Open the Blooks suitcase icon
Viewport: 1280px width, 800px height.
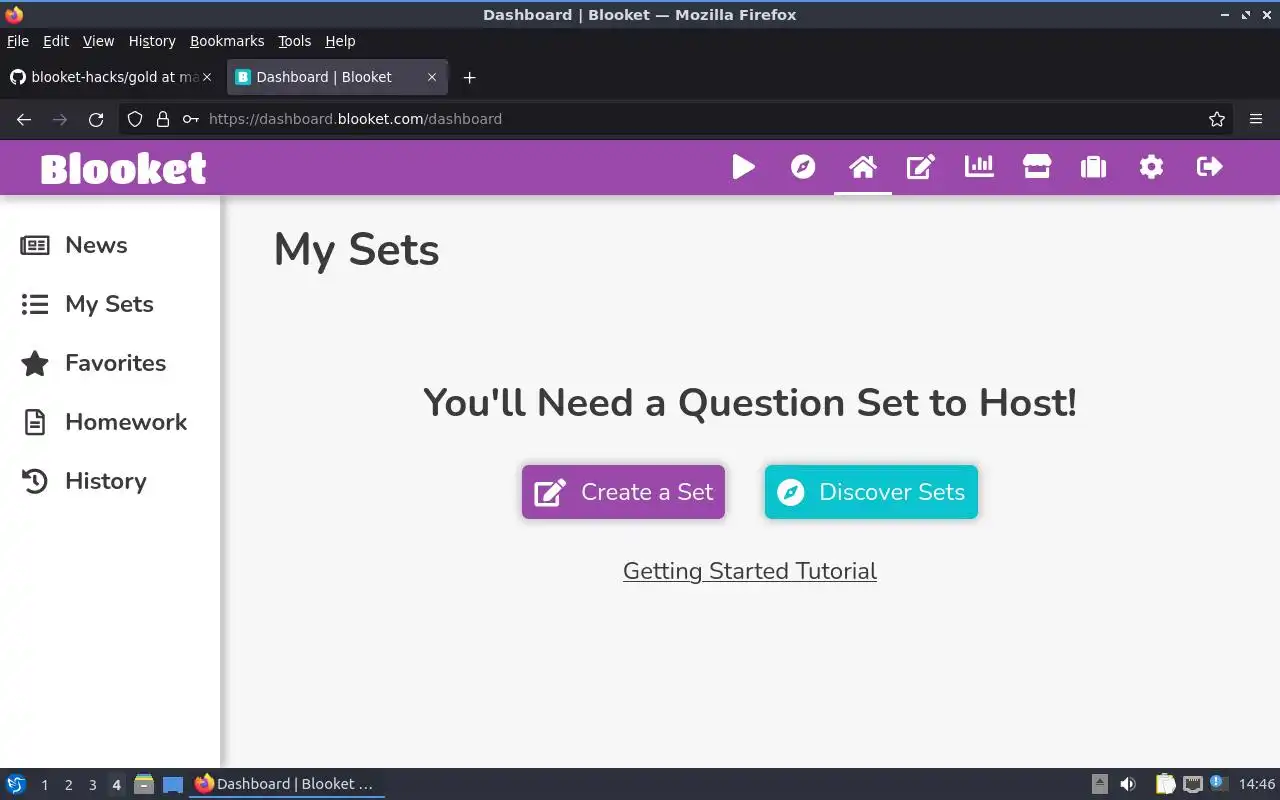1094,167
